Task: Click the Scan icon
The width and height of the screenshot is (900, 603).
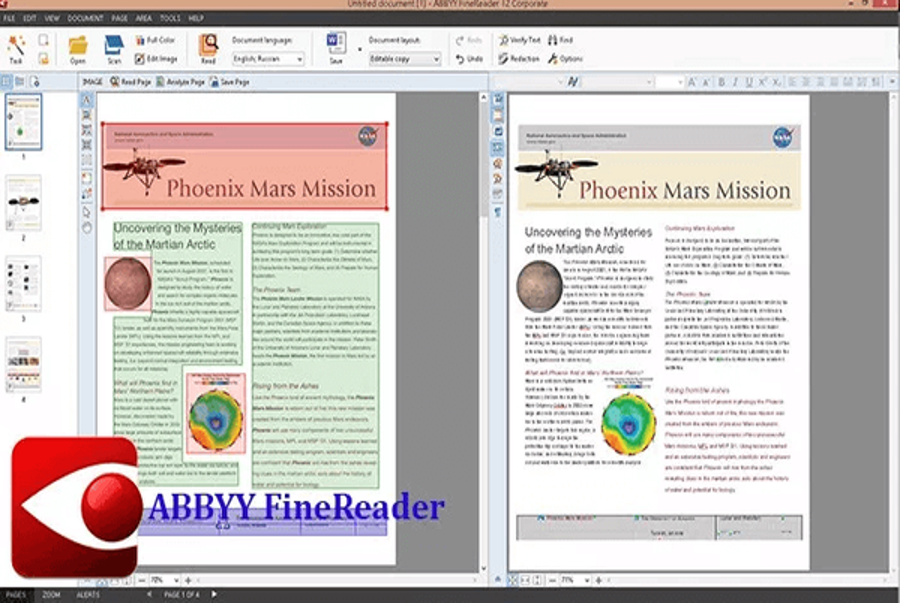Action: [x=113, y=48]
